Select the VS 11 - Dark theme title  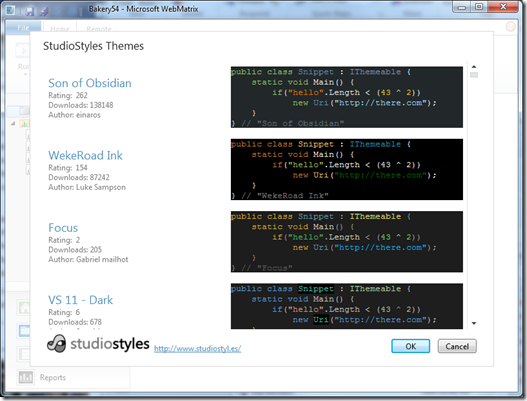coord(80,300)
